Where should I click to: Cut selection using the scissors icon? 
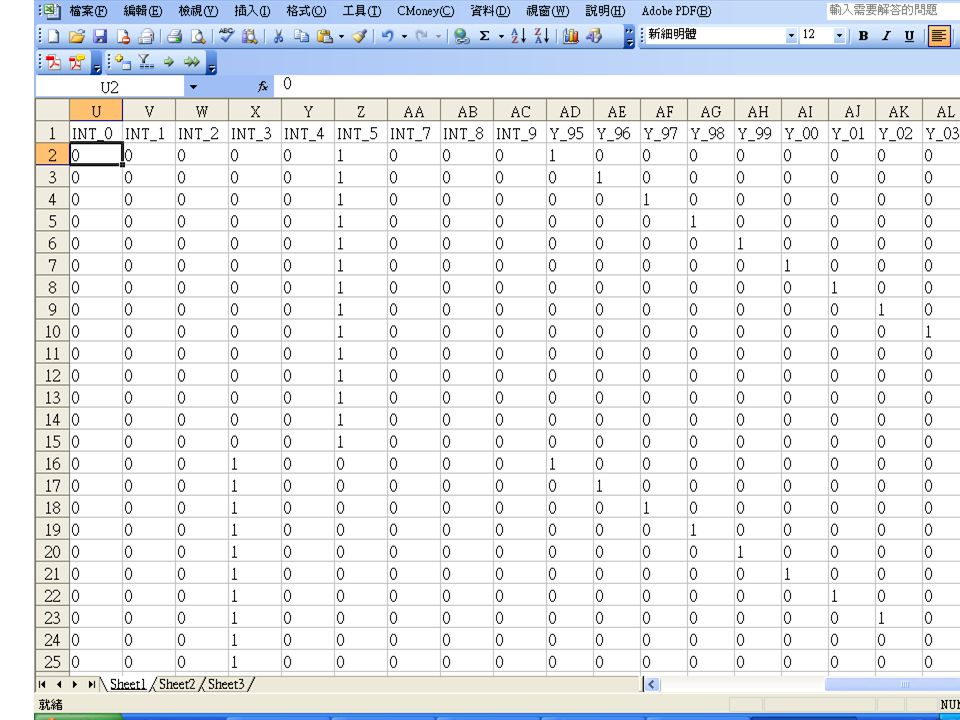[x=279, y=37]
